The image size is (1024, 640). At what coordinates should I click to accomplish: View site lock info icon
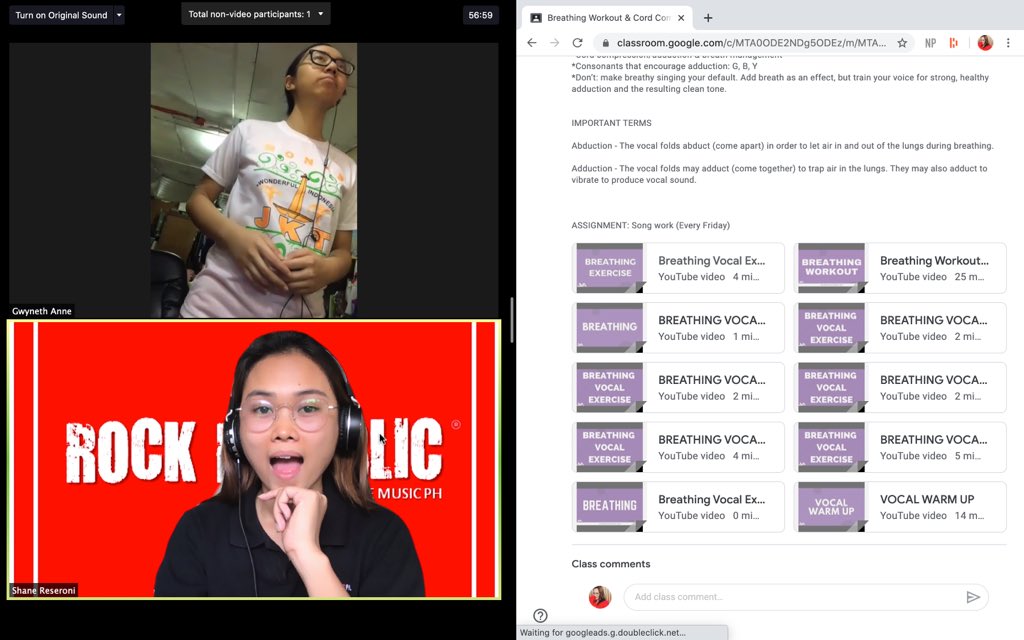[x=605, y=43]
